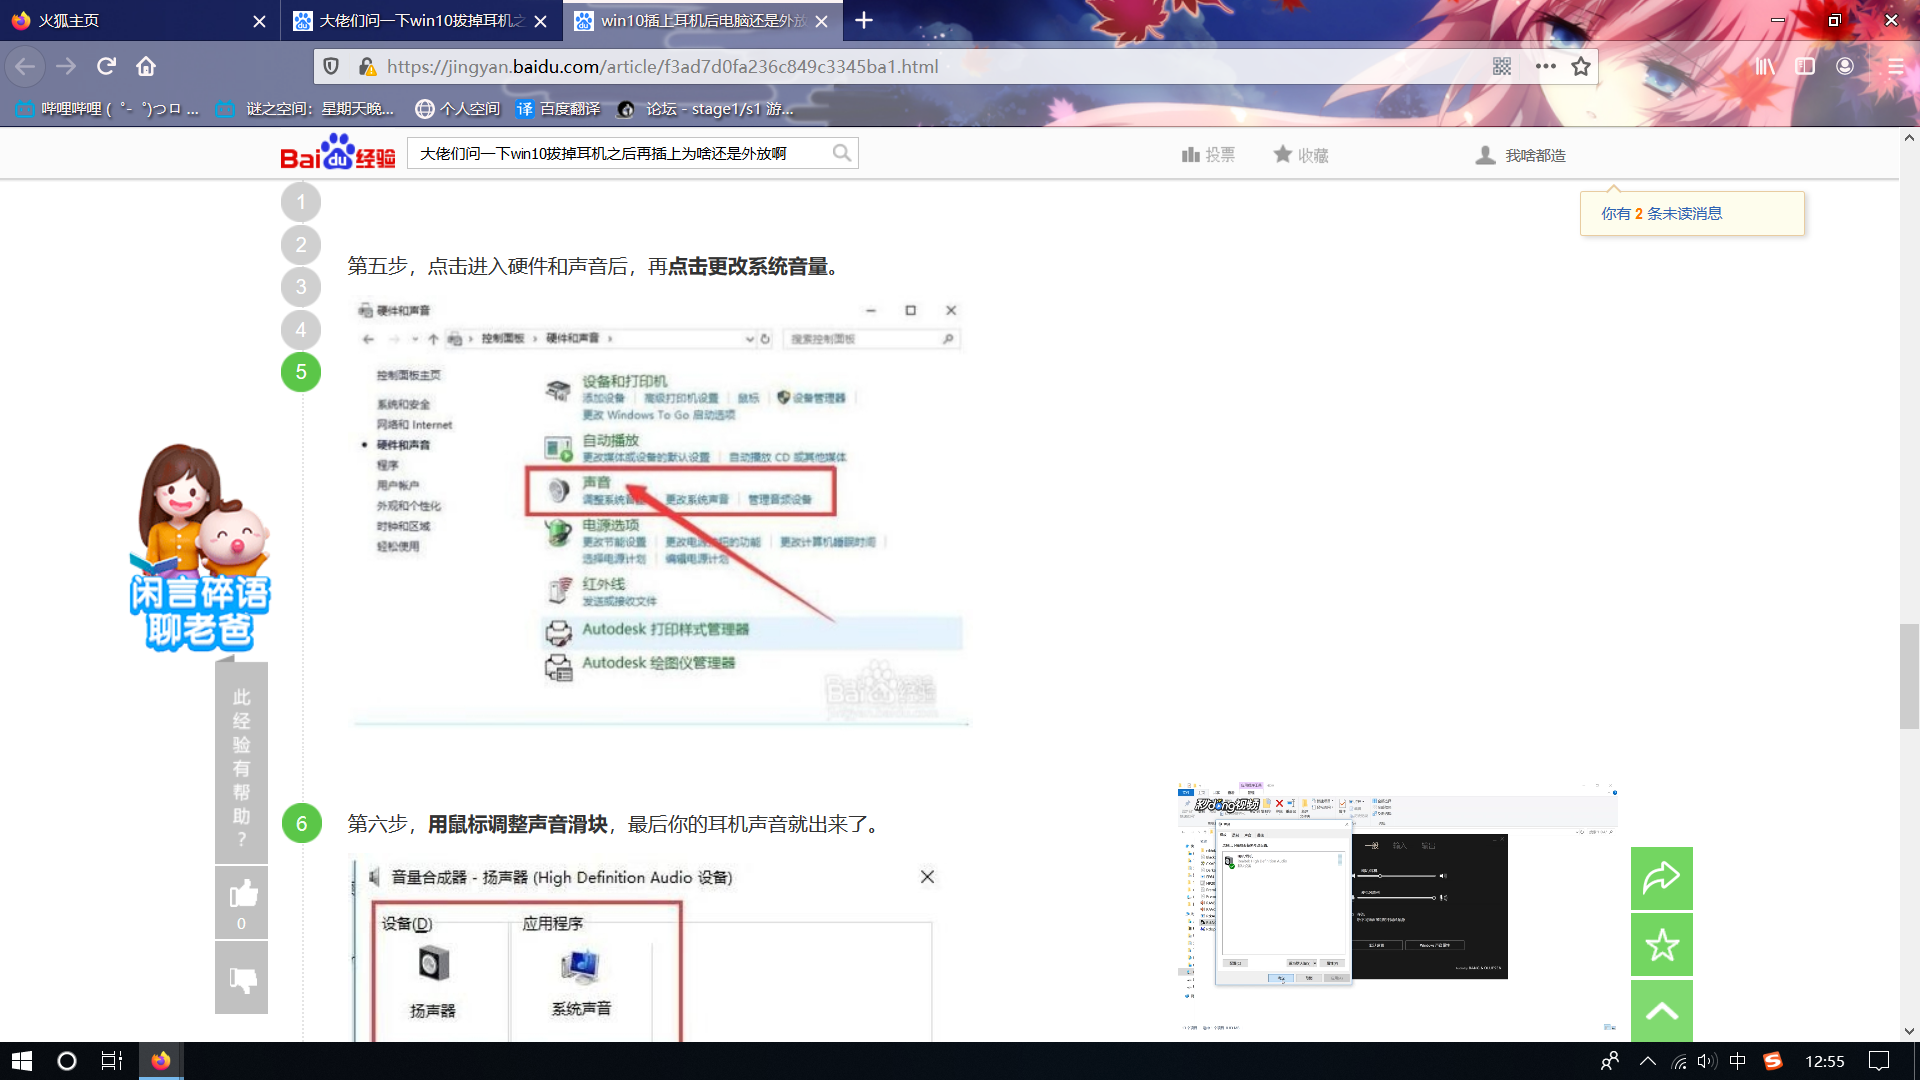The height and width of the screenshot is (1080, 1920).
Task: Click the site security lock icon
Action: tap(367, 66)
